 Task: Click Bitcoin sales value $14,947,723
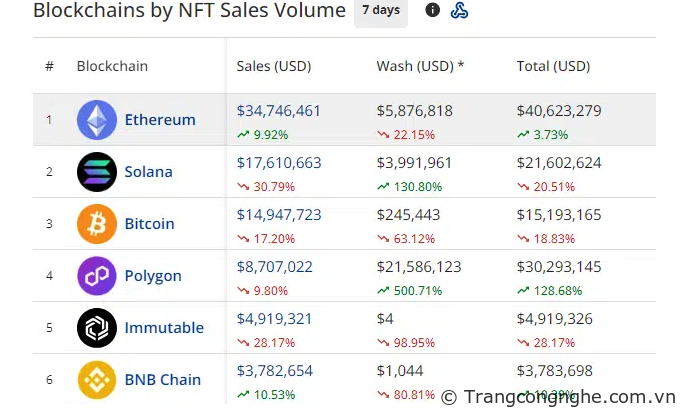(x=279, y=215)
